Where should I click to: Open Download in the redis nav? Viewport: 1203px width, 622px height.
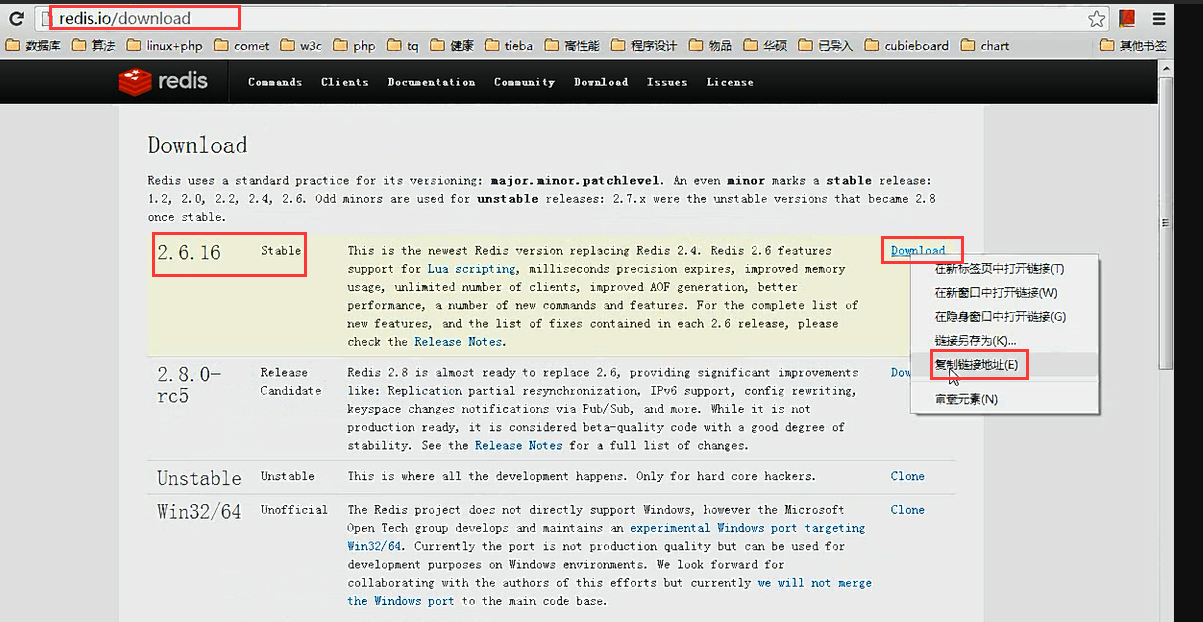601,82
